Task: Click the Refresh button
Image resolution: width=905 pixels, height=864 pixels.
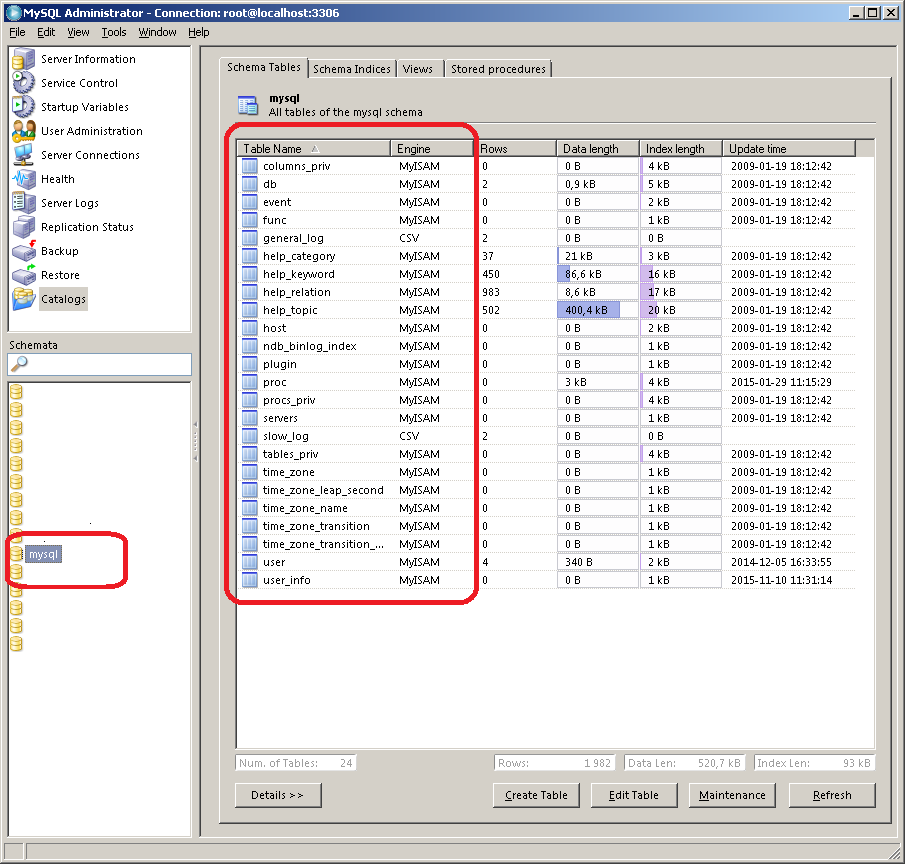Action: coord(832,795)
